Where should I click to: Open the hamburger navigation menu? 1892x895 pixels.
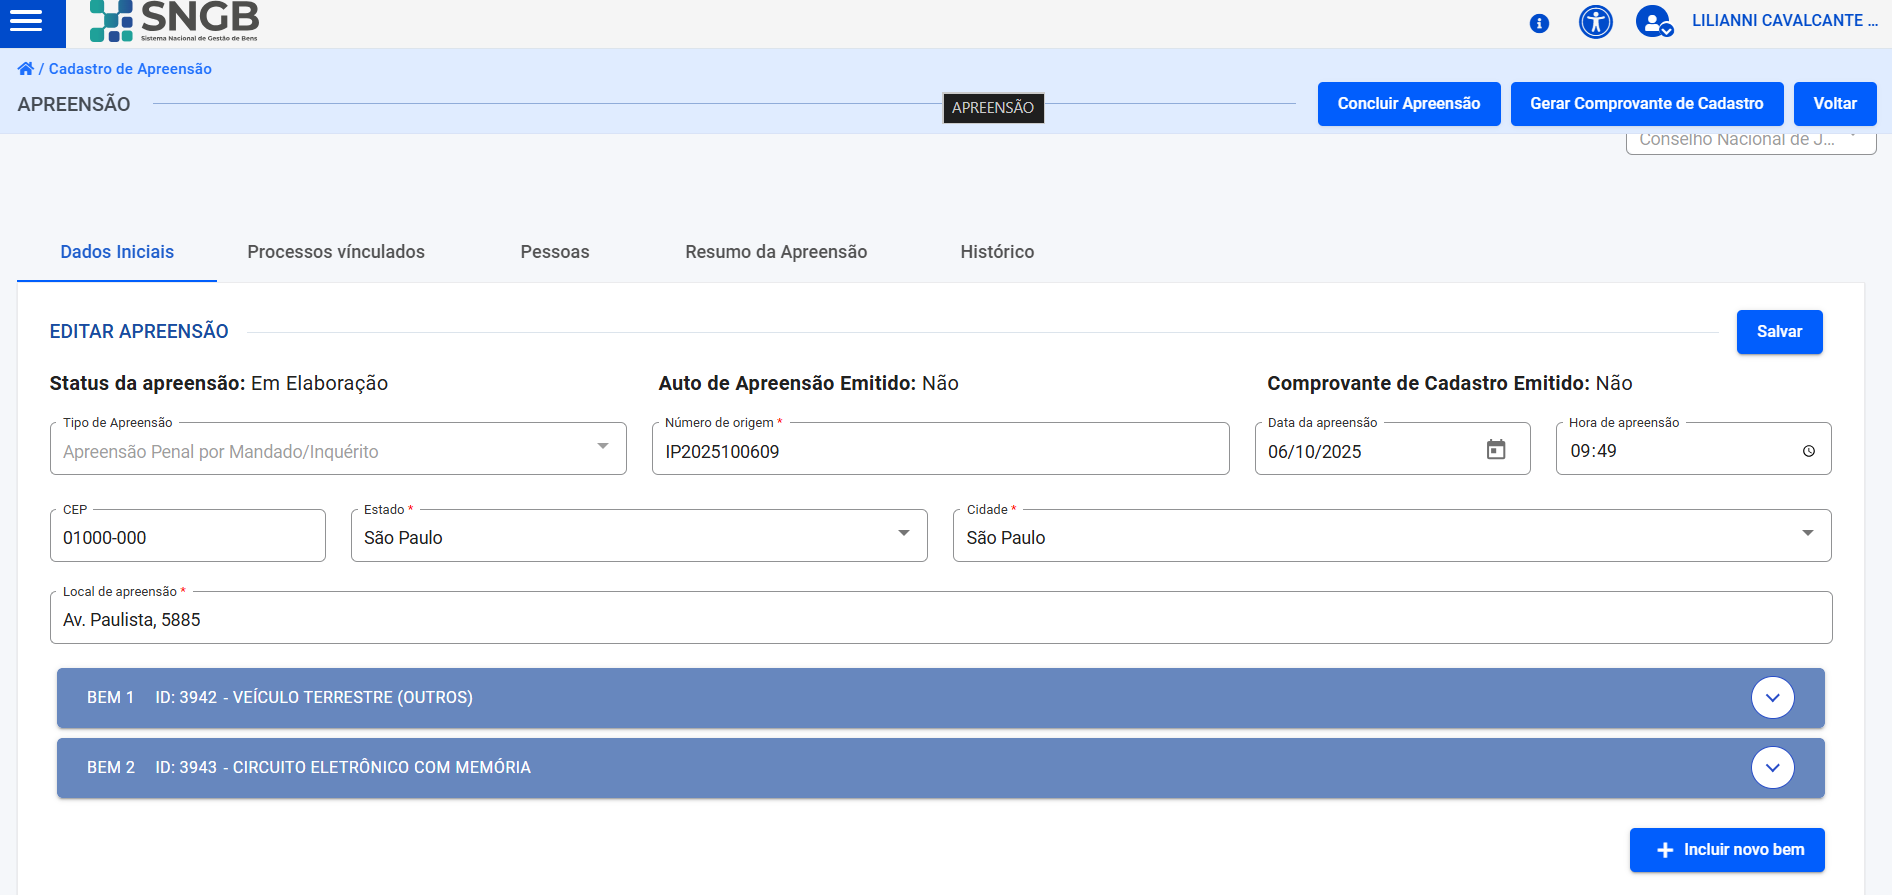26,20
